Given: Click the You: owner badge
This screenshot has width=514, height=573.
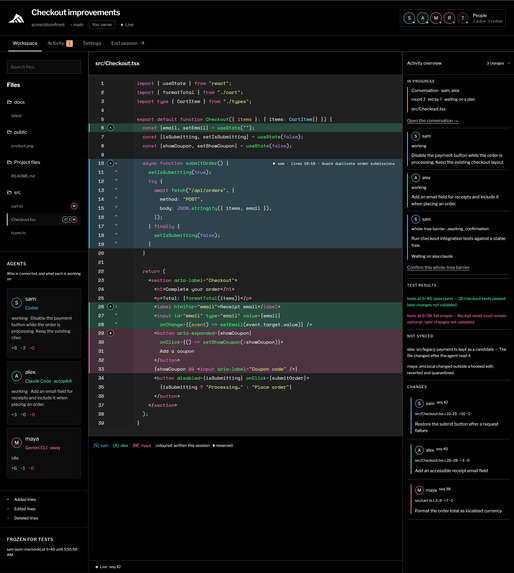Looking at the screenshot, I should click(102, 25).
